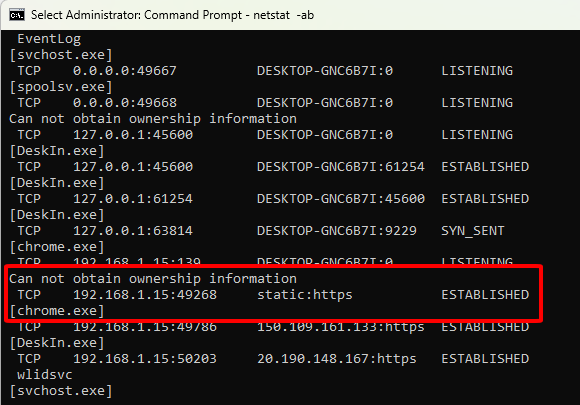This screenshot has height=405, width=580.
Task: Click ESTABLISHED state on the static:https row
Action: 485,295
